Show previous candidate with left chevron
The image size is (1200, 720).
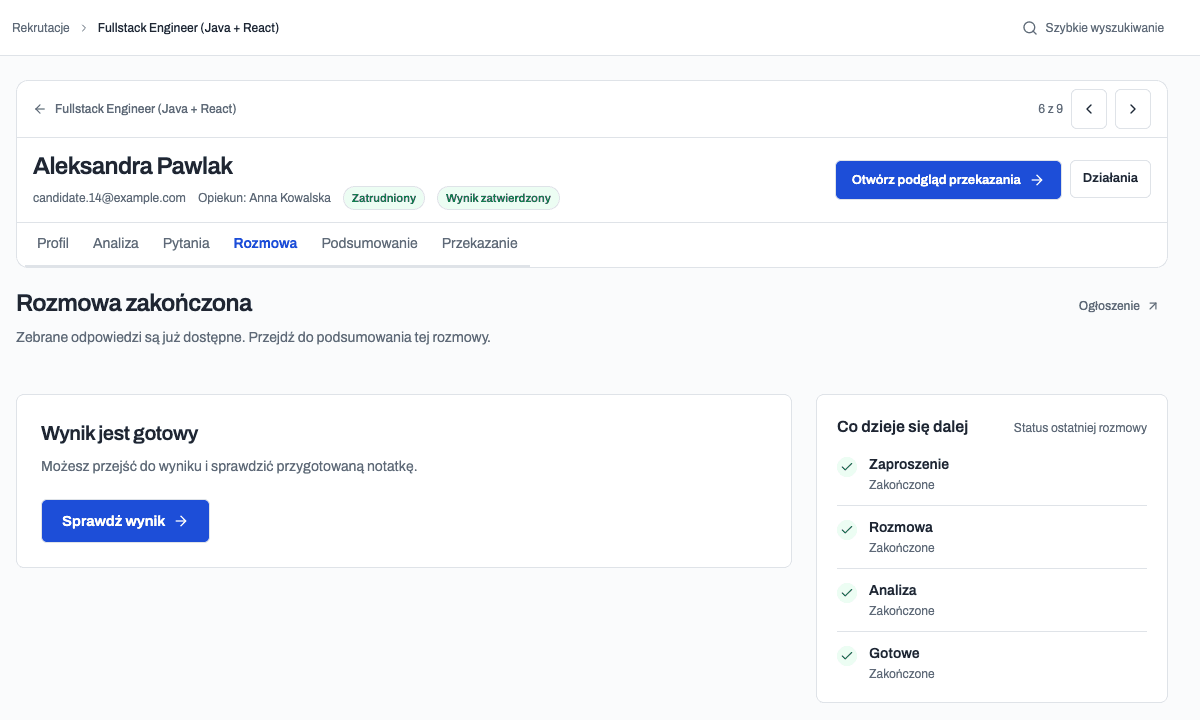coord(1089,109)
